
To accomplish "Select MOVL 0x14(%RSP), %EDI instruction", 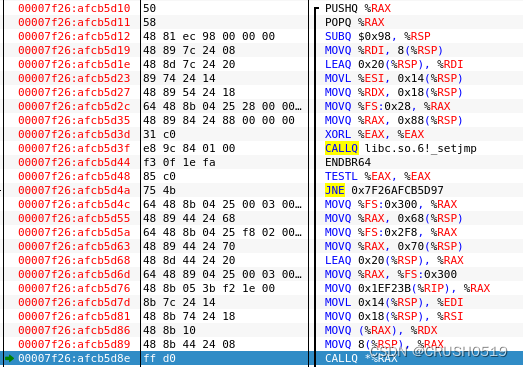I will click(x=394, y=302).
